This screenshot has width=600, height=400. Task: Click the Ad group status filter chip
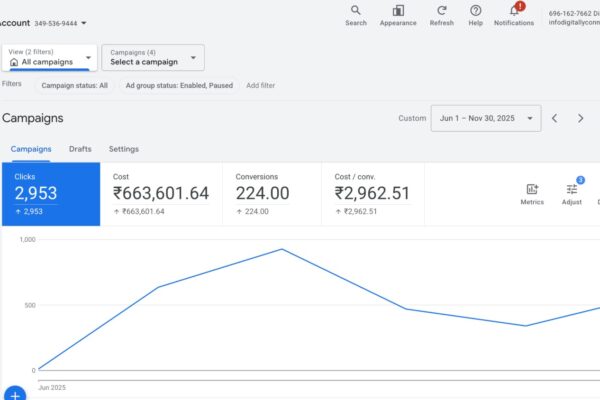pyautogui.click(x=179, y=86)
